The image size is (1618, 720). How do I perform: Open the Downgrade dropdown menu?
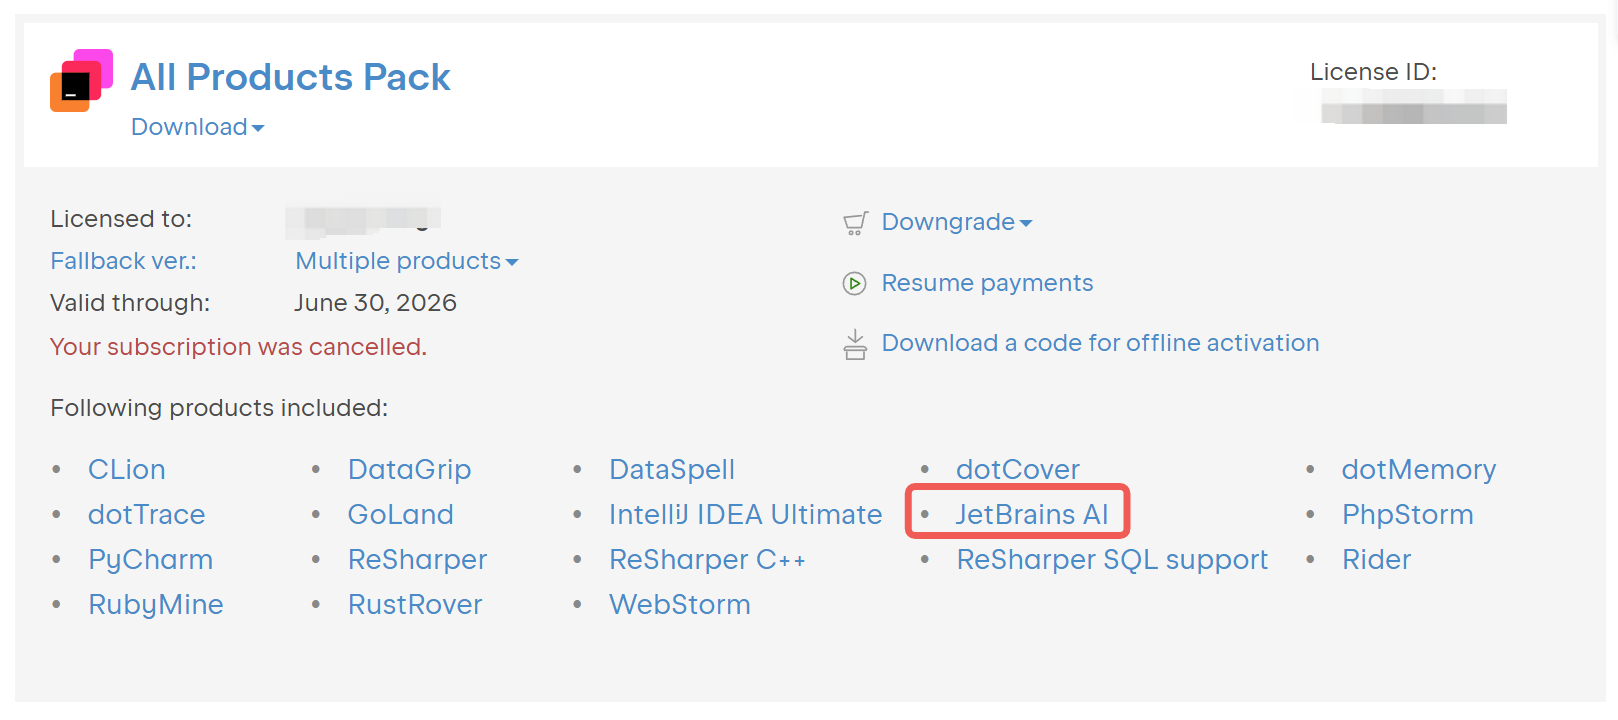957,222
